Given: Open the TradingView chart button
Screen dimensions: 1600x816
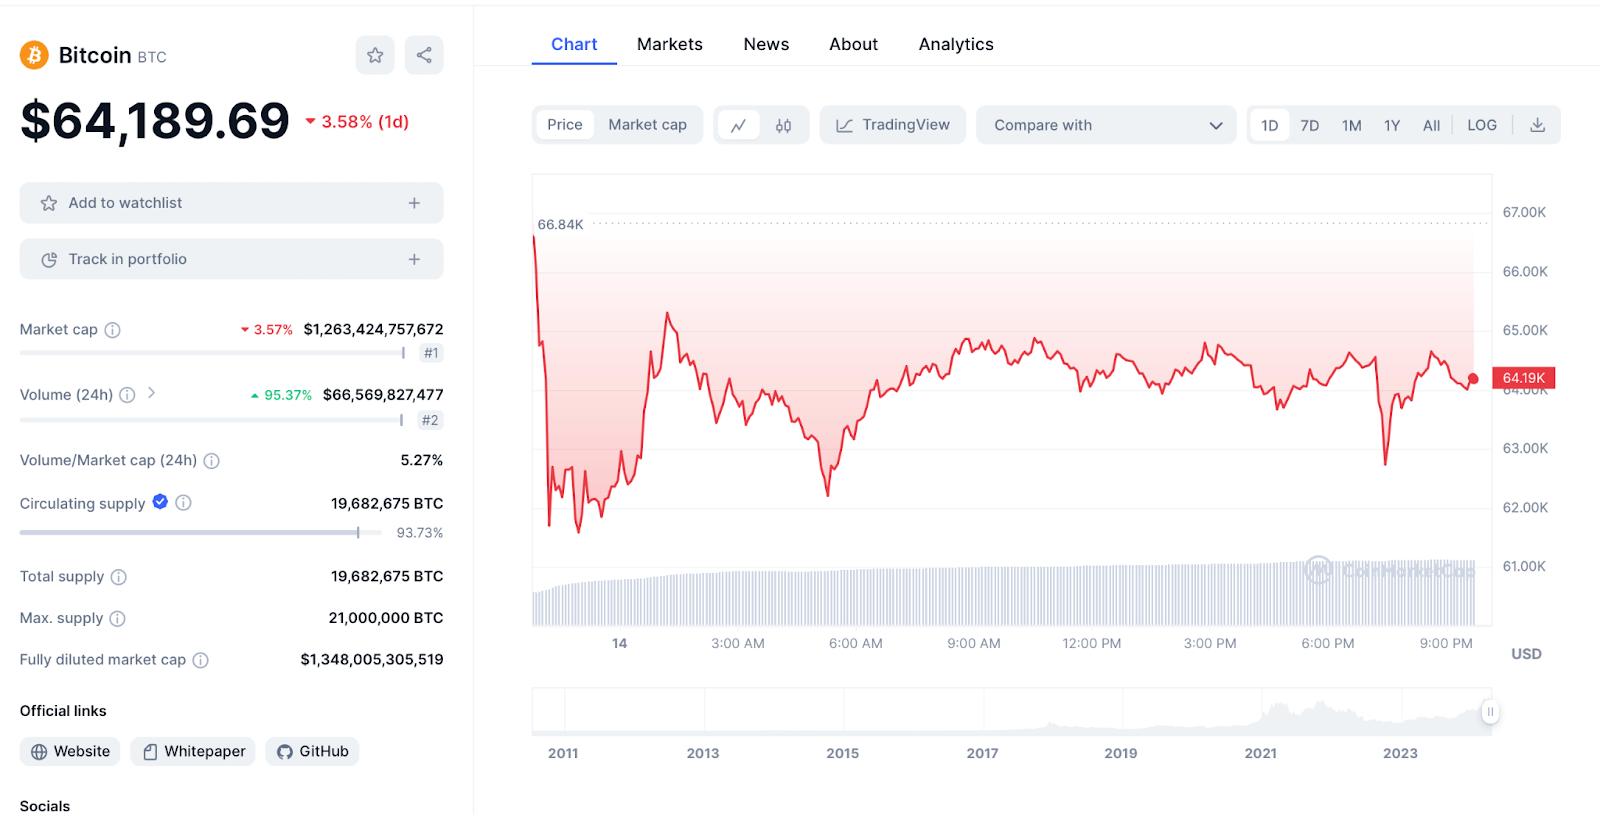Looking at the screenshot, I should (893, 125).
